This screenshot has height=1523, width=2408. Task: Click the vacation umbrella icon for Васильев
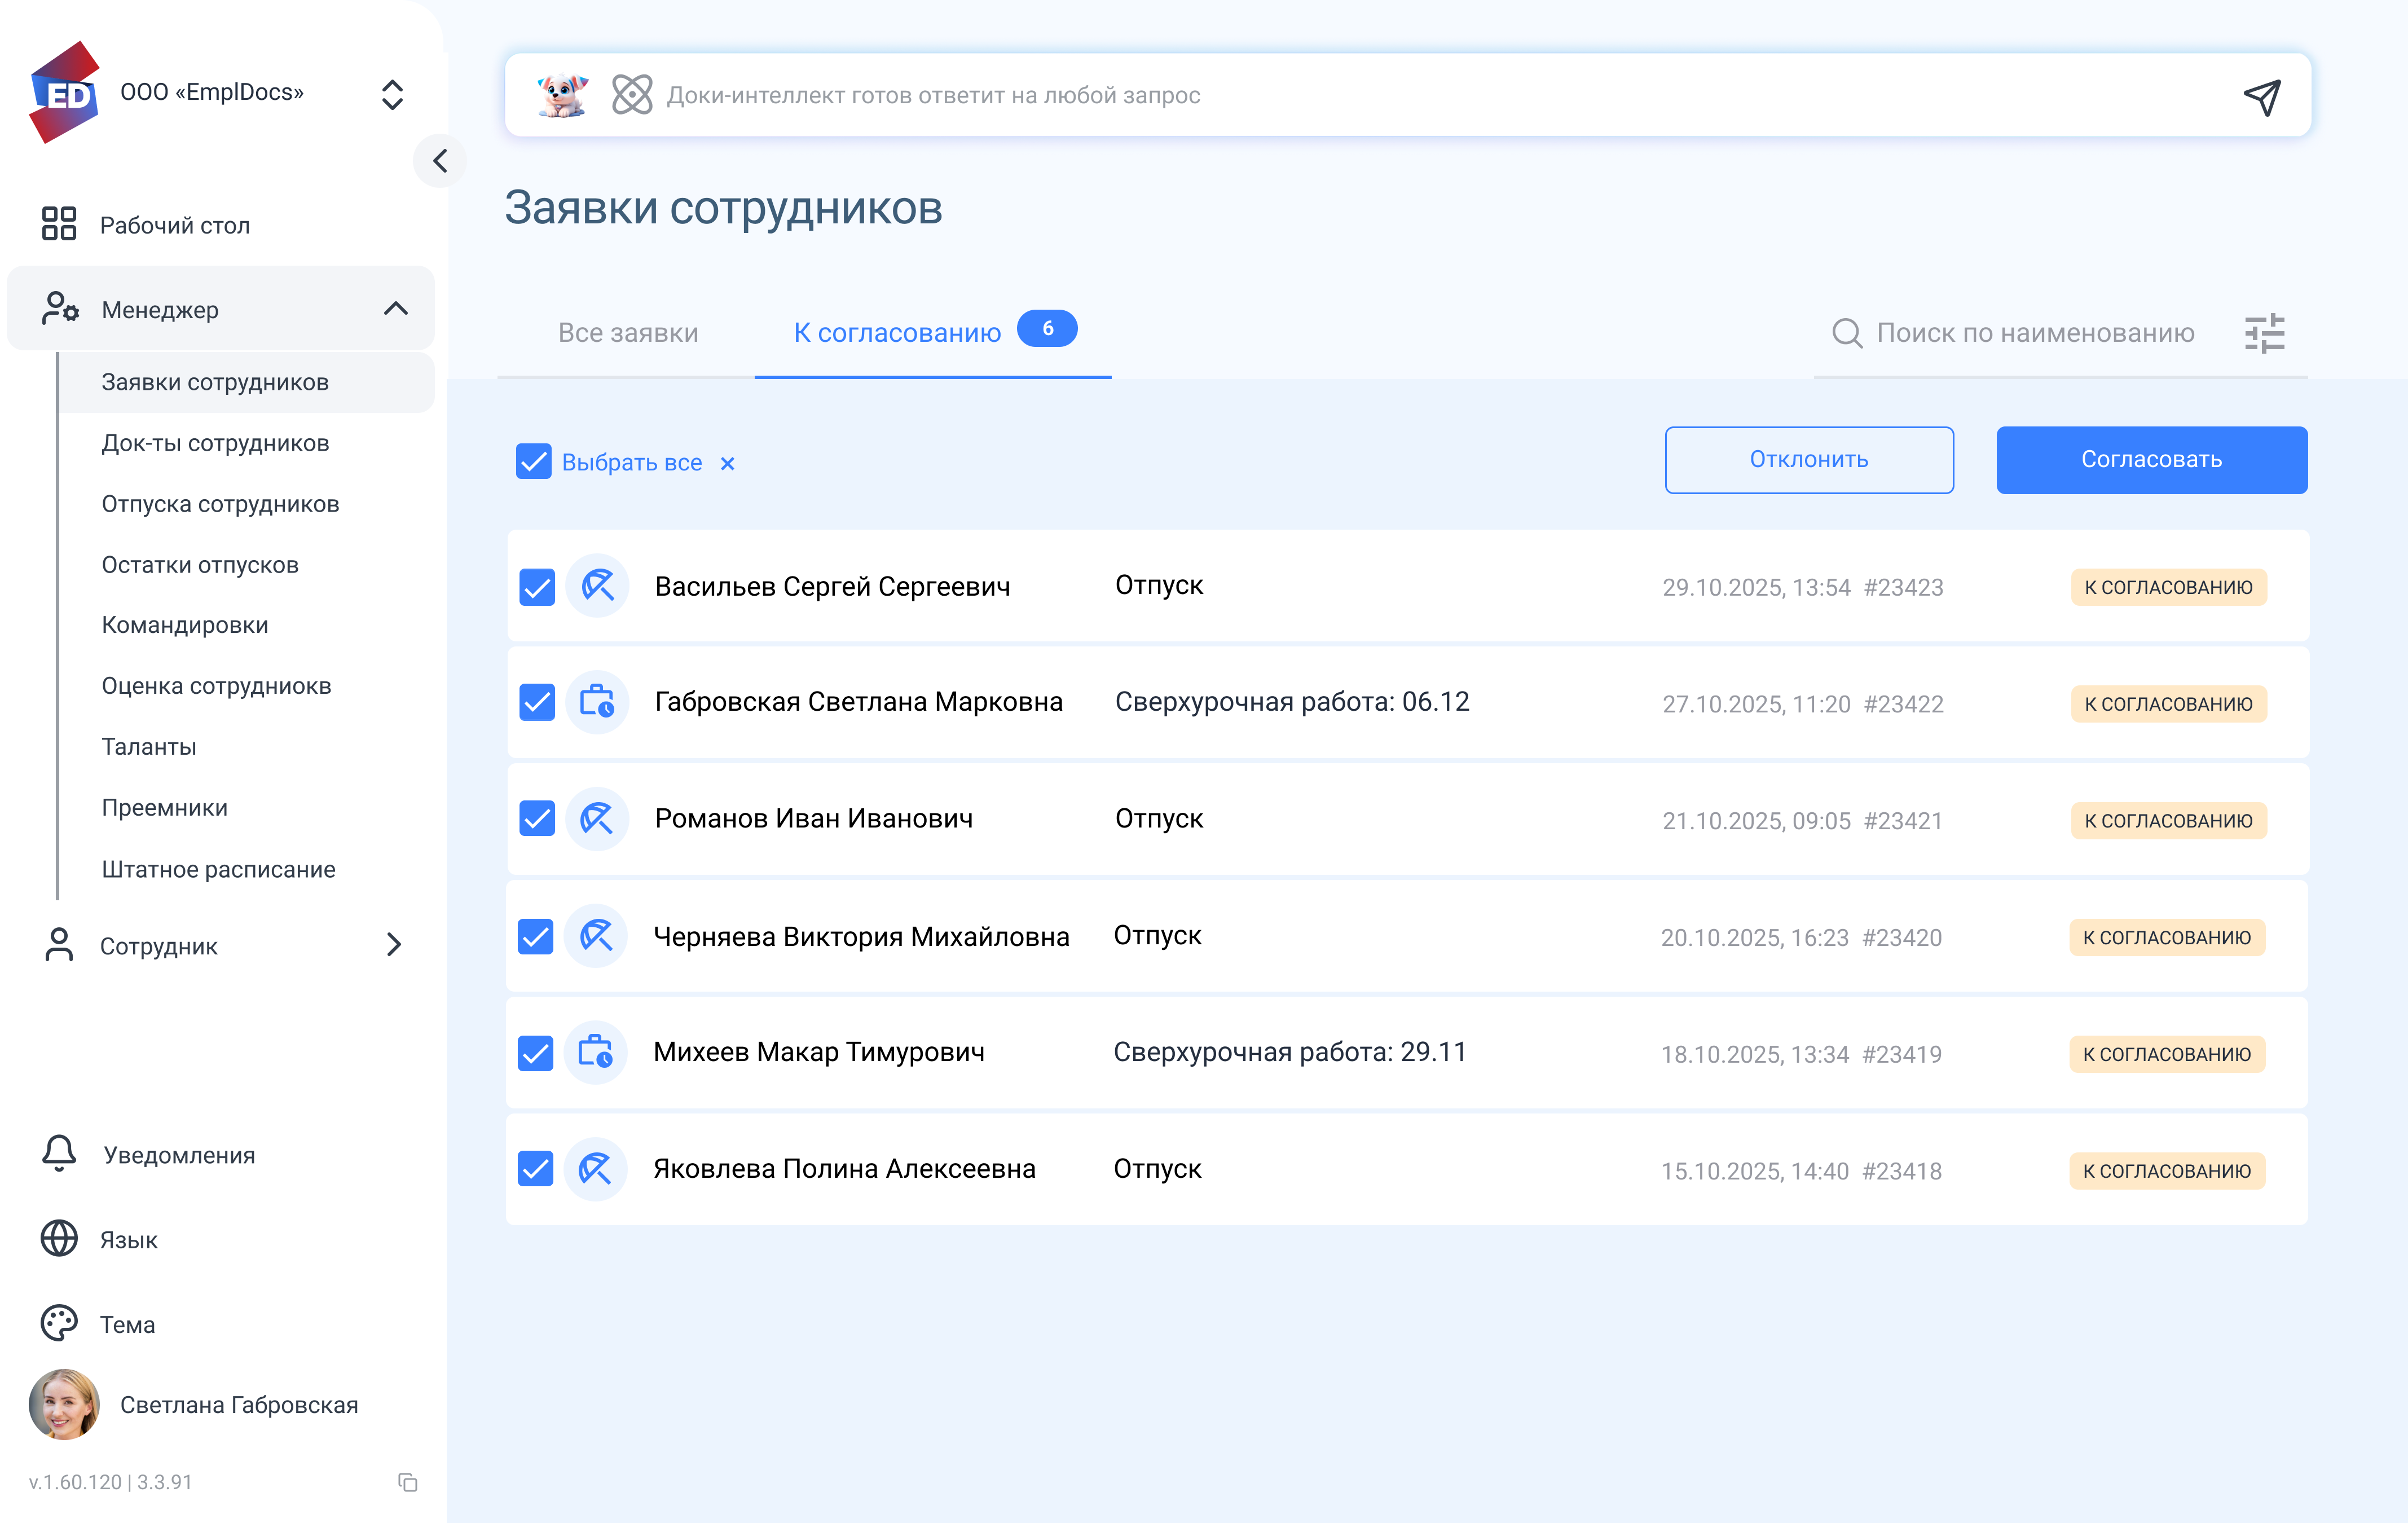click(x=598, y=586)
